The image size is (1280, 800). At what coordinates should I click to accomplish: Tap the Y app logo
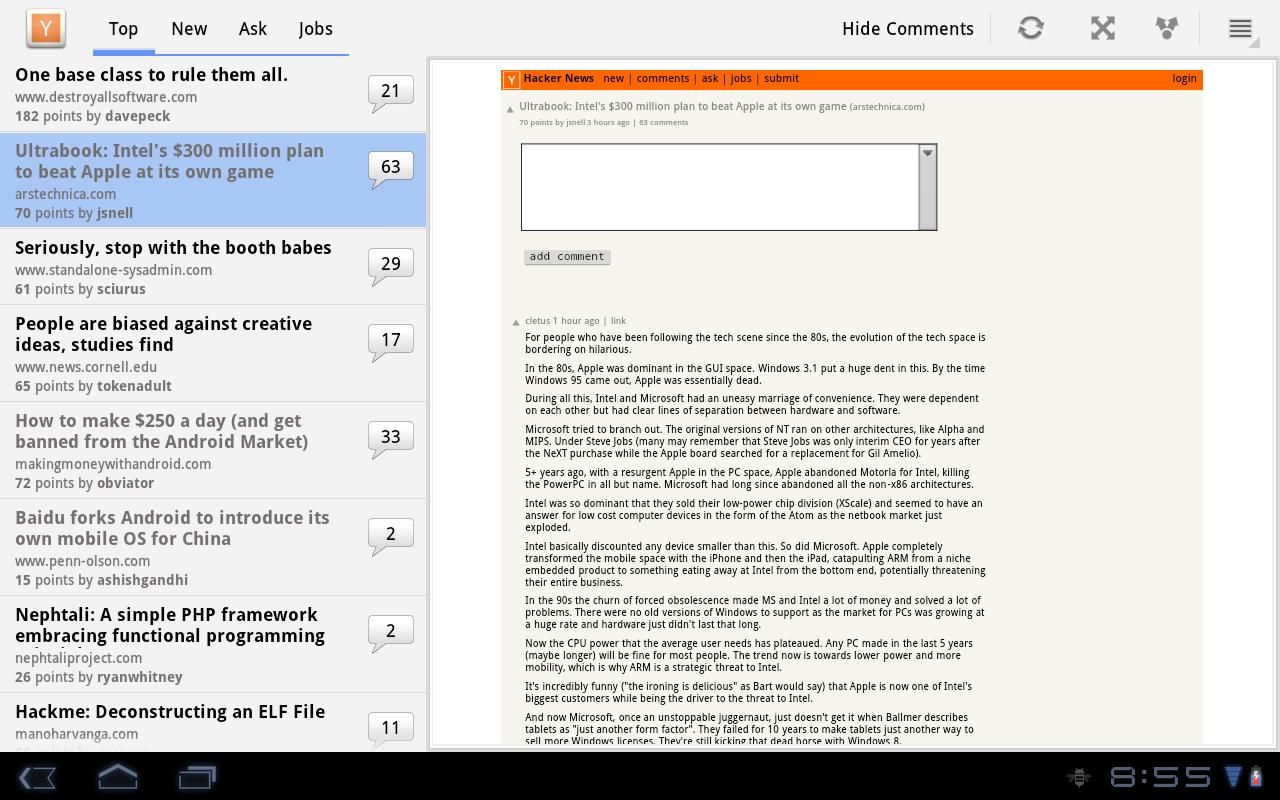[45, 28]
